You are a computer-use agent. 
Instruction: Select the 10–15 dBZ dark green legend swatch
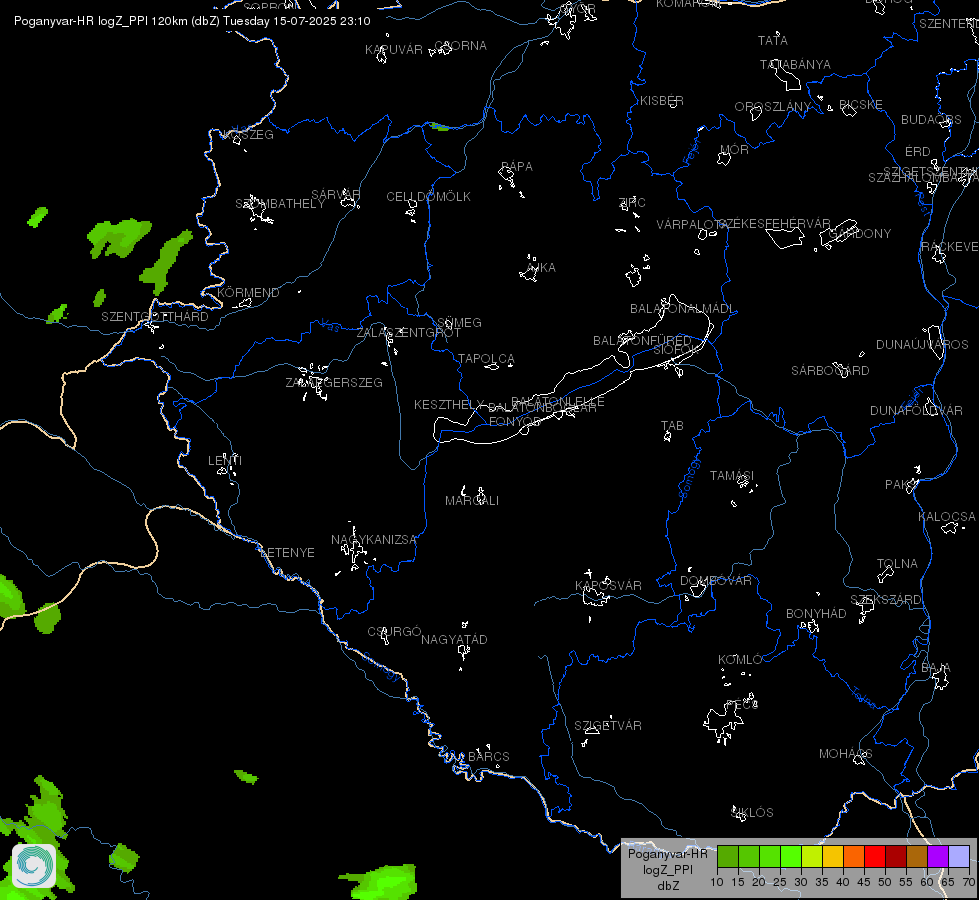tap(727, 856)
